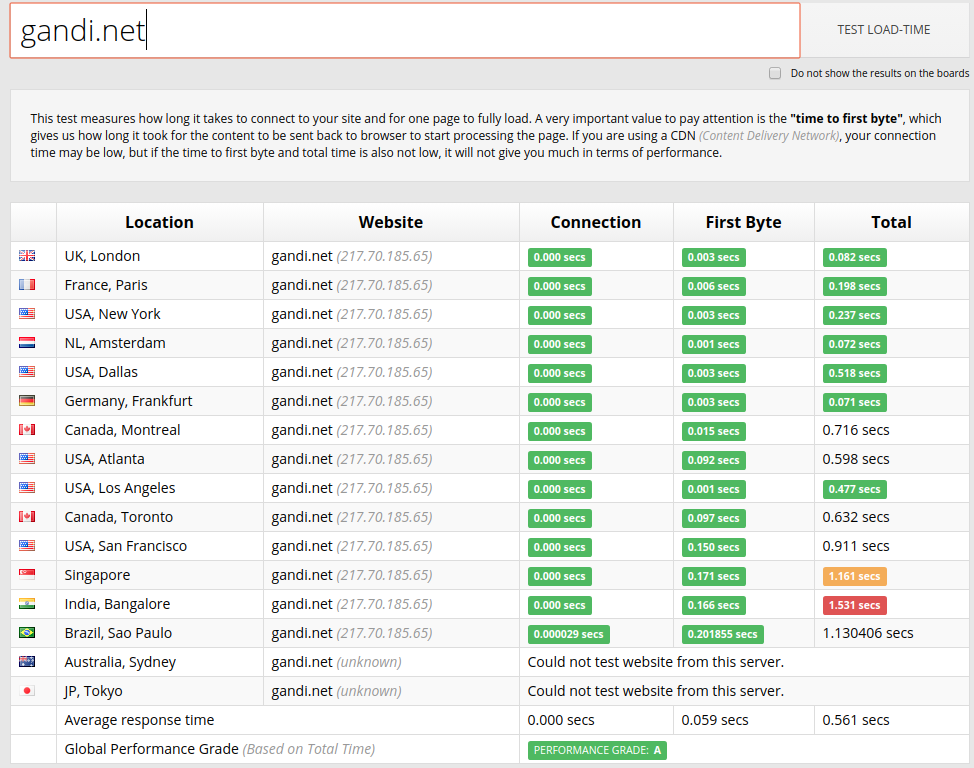Focus the URL field containing gandi.net
Viewport: 974px width, 768px height.
405,30
